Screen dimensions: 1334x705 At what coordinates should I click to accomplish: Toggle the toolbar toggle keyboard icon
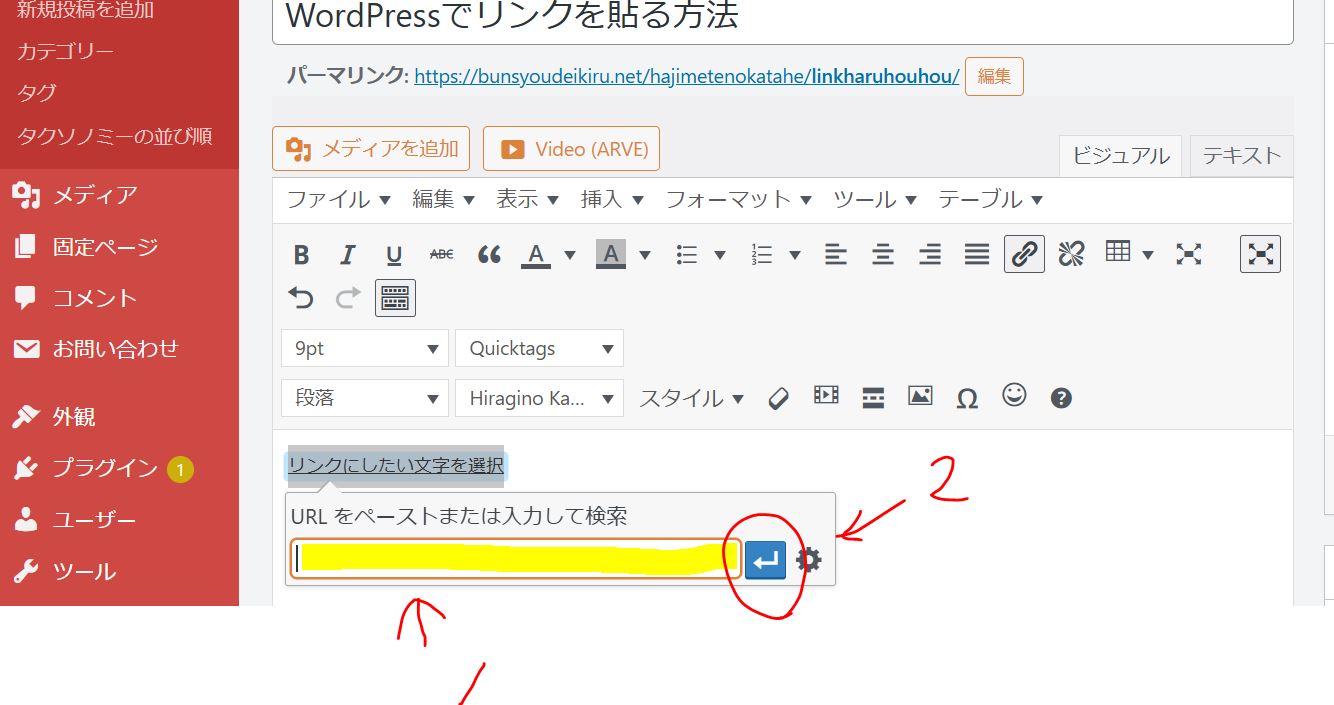395,298
